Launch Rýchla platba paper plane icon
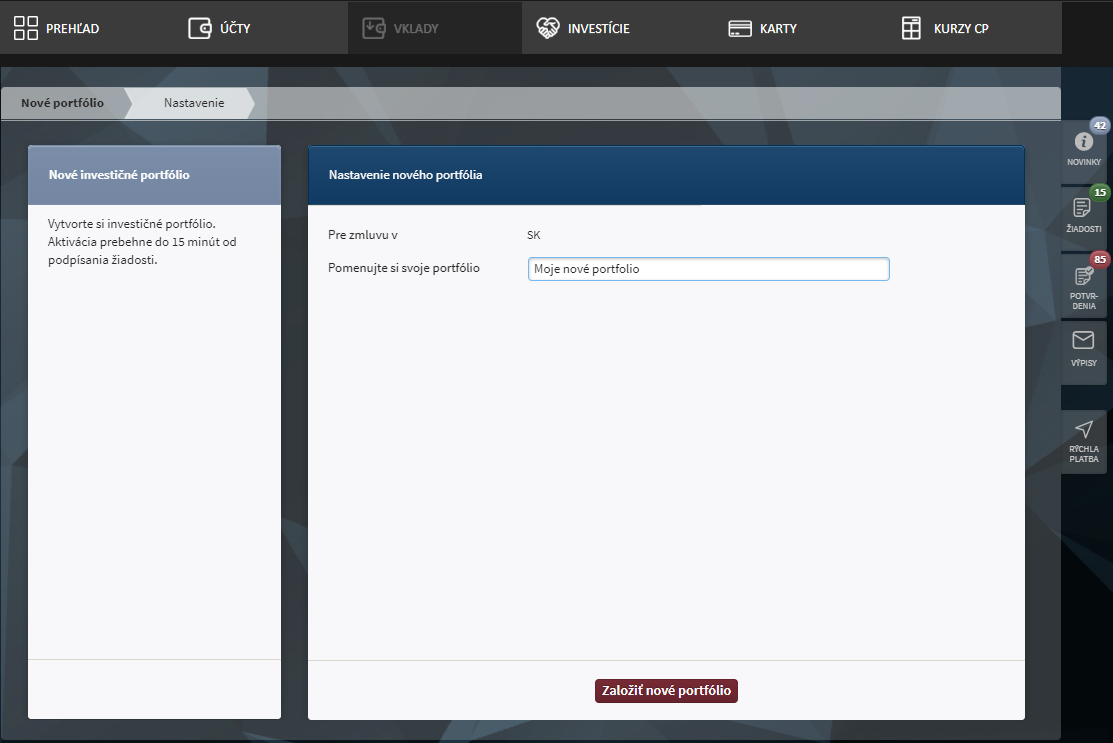The width and height of the screenshot is (1113, 743). click(1083, 429)
